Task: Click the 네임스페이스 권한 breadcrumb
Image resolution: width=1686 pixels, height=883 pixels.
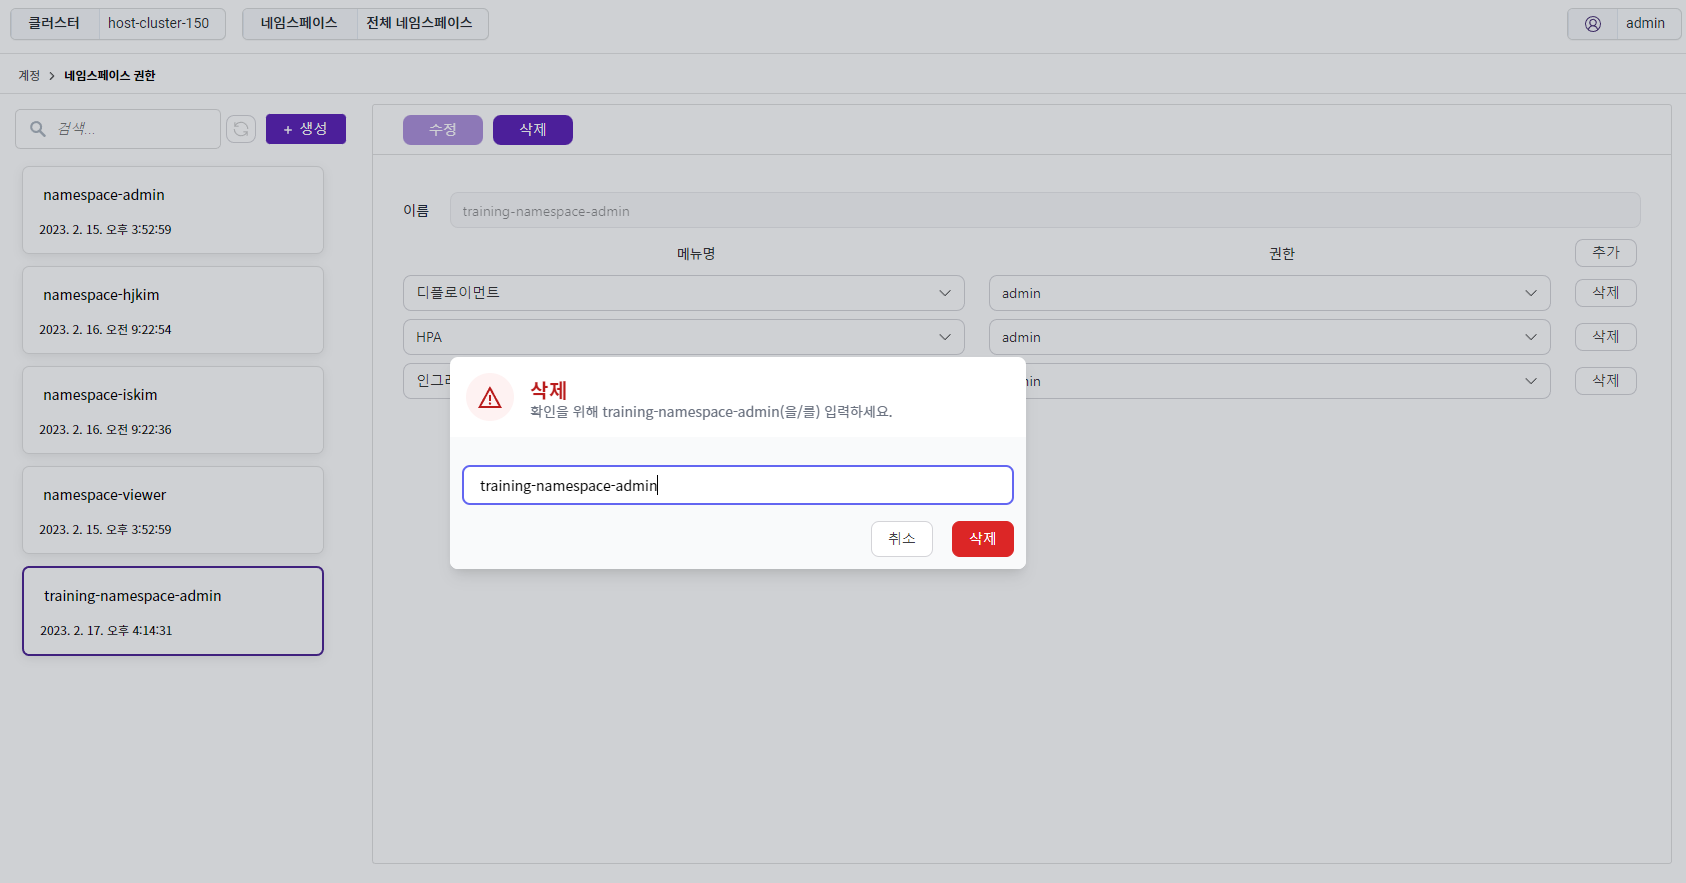Action: pos(110,76)
